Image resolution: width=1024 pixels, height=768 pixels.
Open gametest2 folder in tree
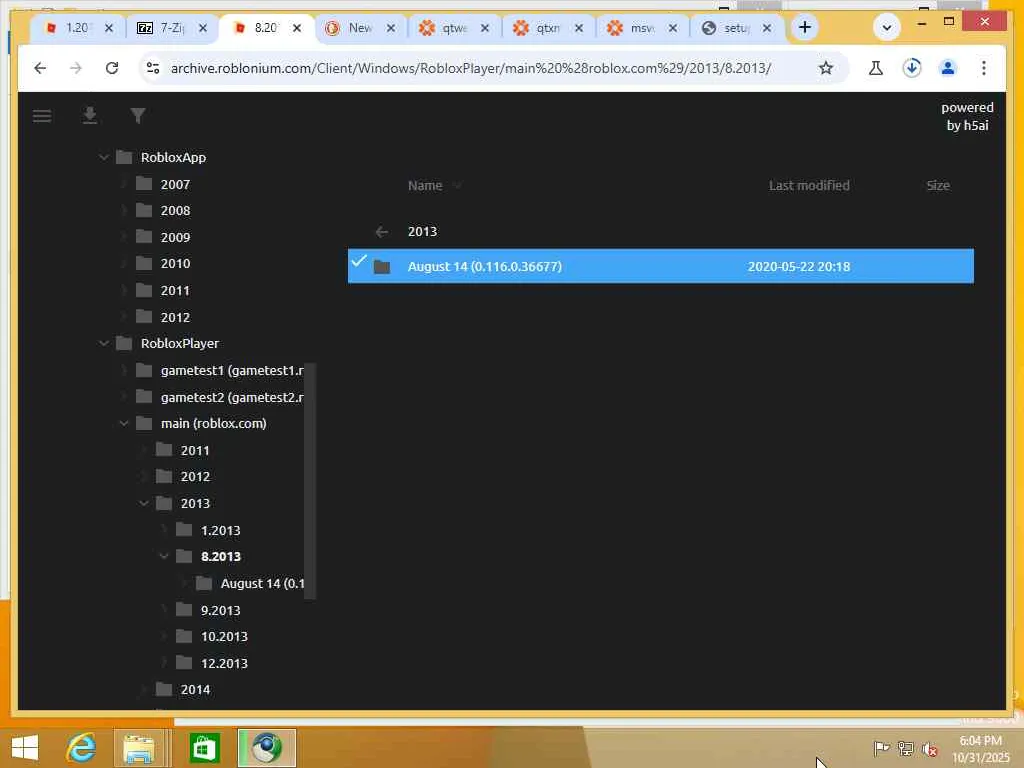click(232, 397)
